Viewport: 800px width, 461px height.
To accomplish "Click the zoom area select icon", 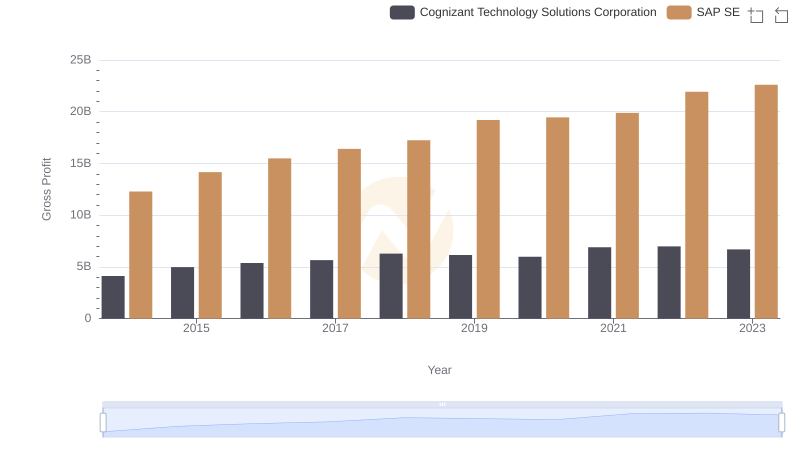I will 756,15.
